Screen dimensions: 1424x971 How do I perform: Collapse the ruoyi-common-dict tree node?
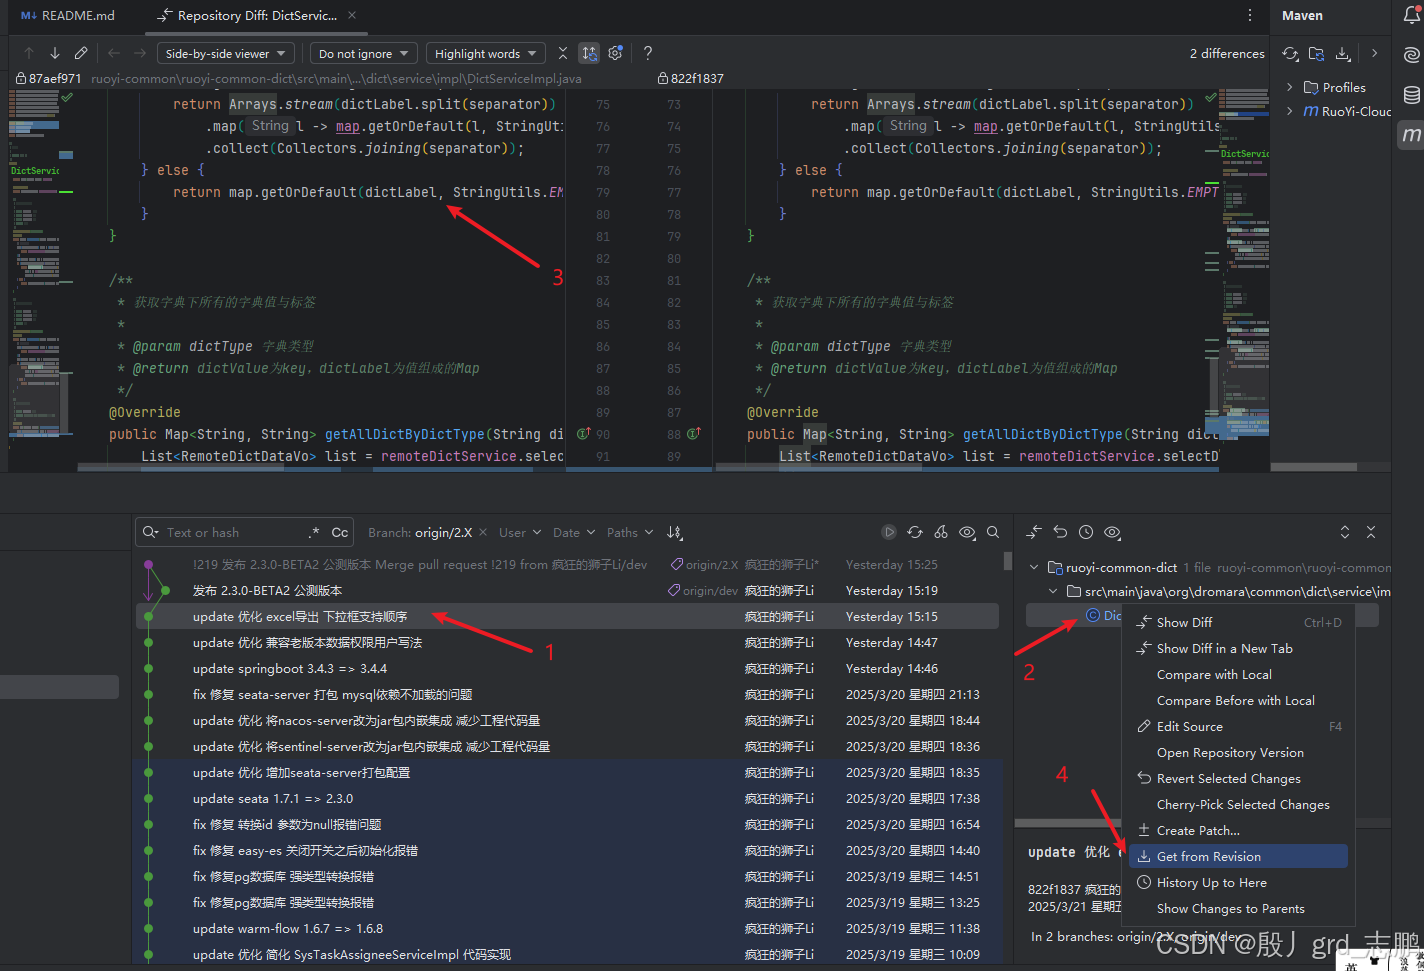[x=1034, y=567]
